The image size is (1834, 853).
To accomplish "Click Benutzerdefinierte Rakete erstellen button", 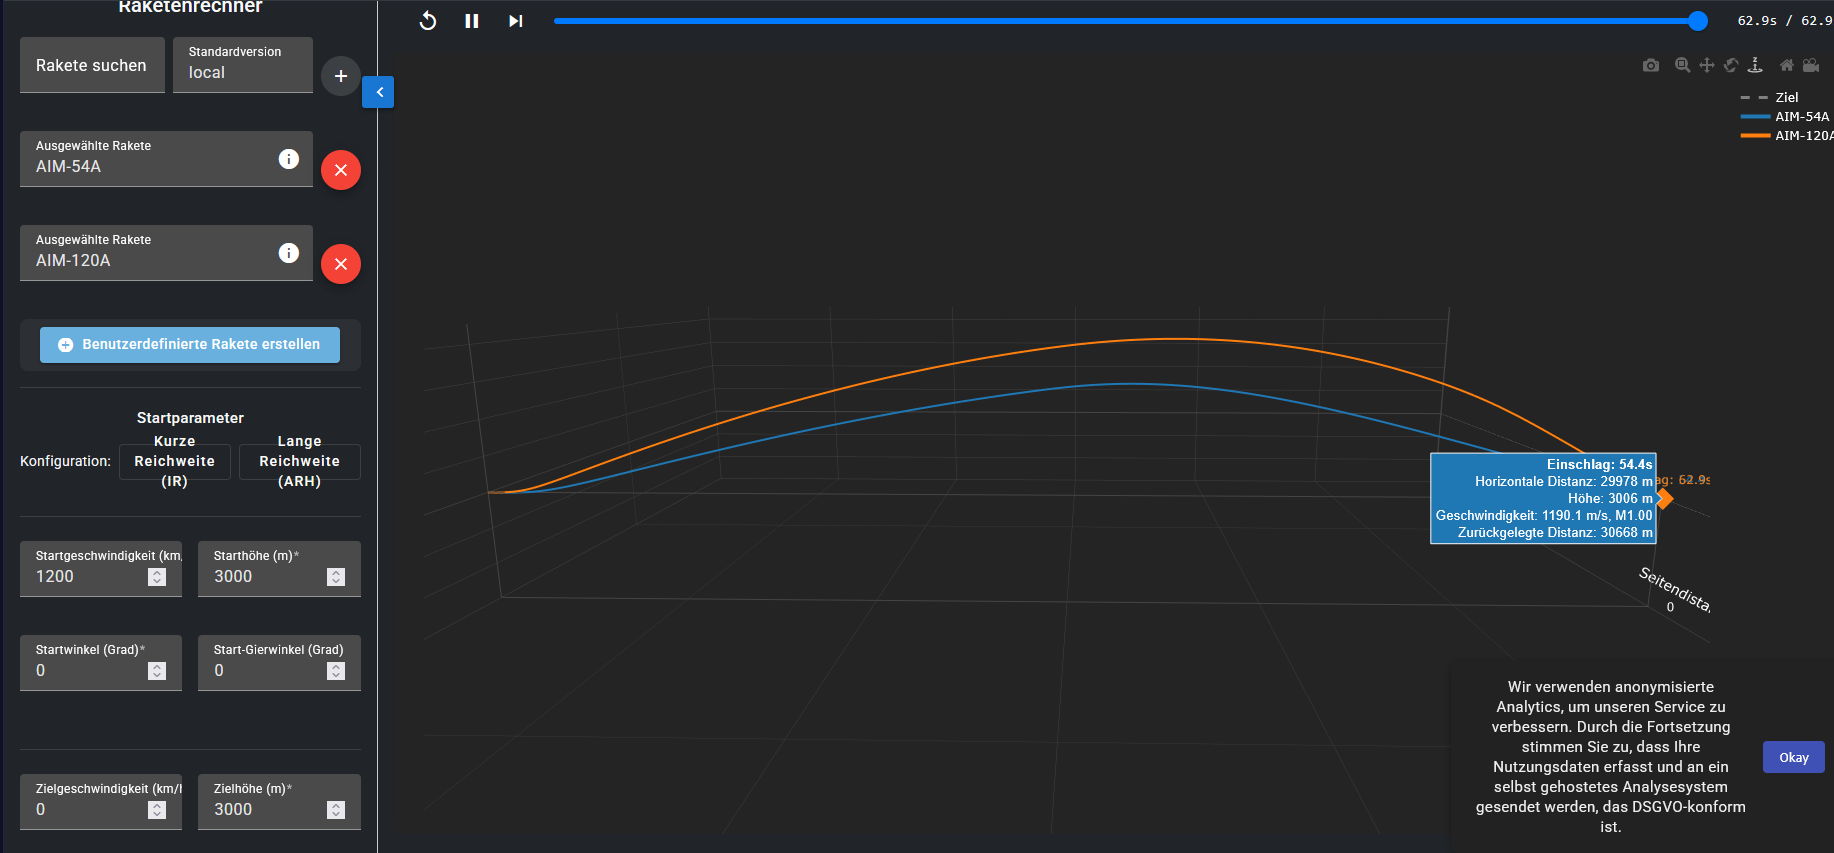I will pos(190,344).
